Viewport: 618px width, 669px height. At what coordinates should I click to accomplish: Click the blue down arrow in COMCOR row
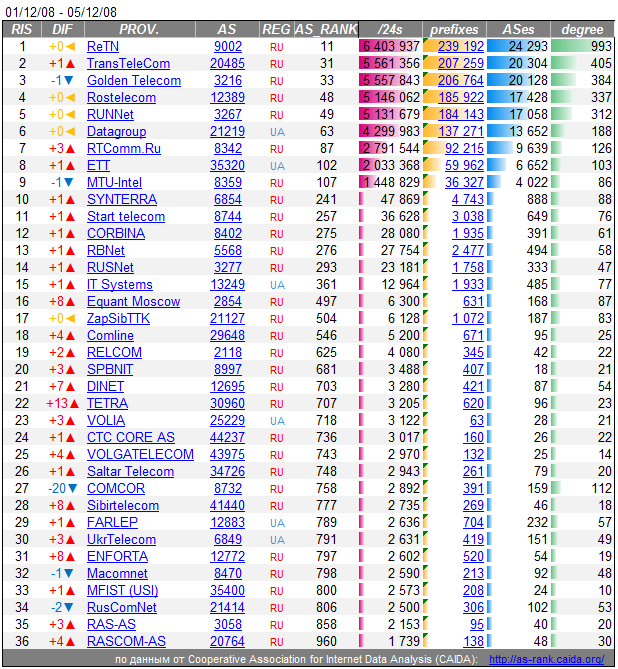(x=73, y=488)
